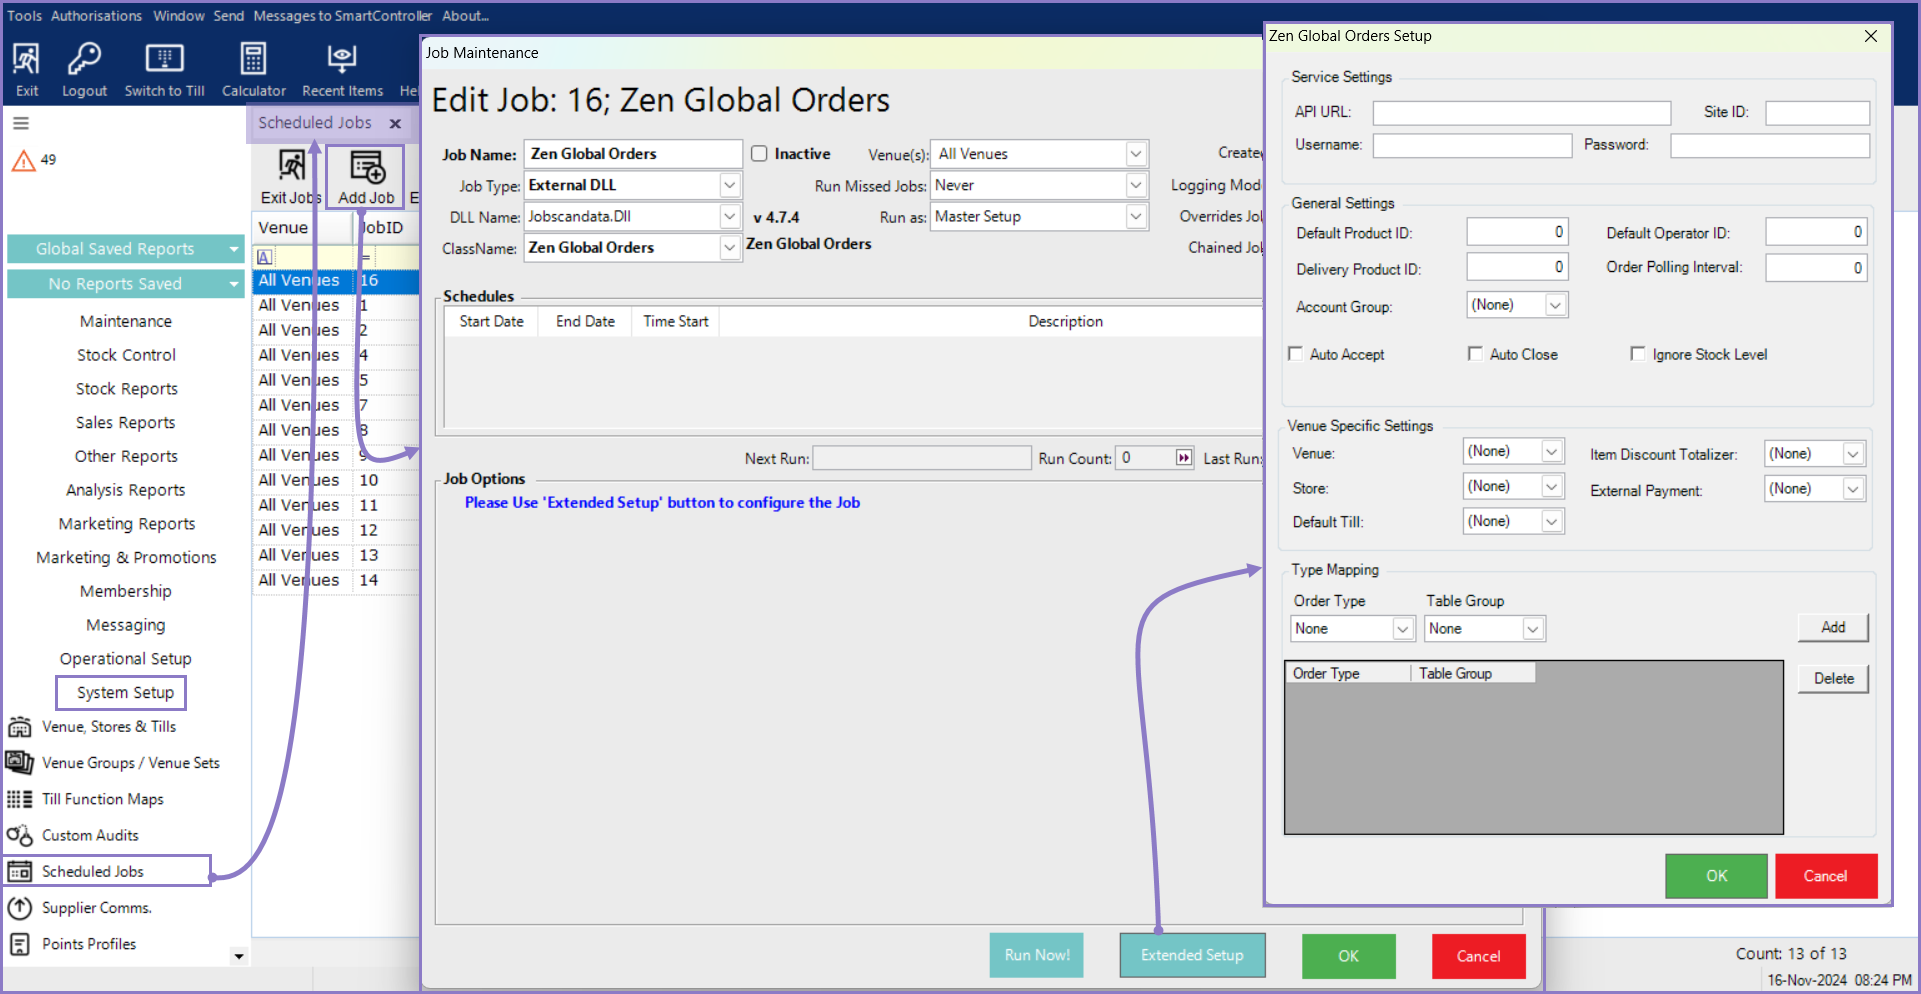Click the Password input field

(x=1769, y=146)
